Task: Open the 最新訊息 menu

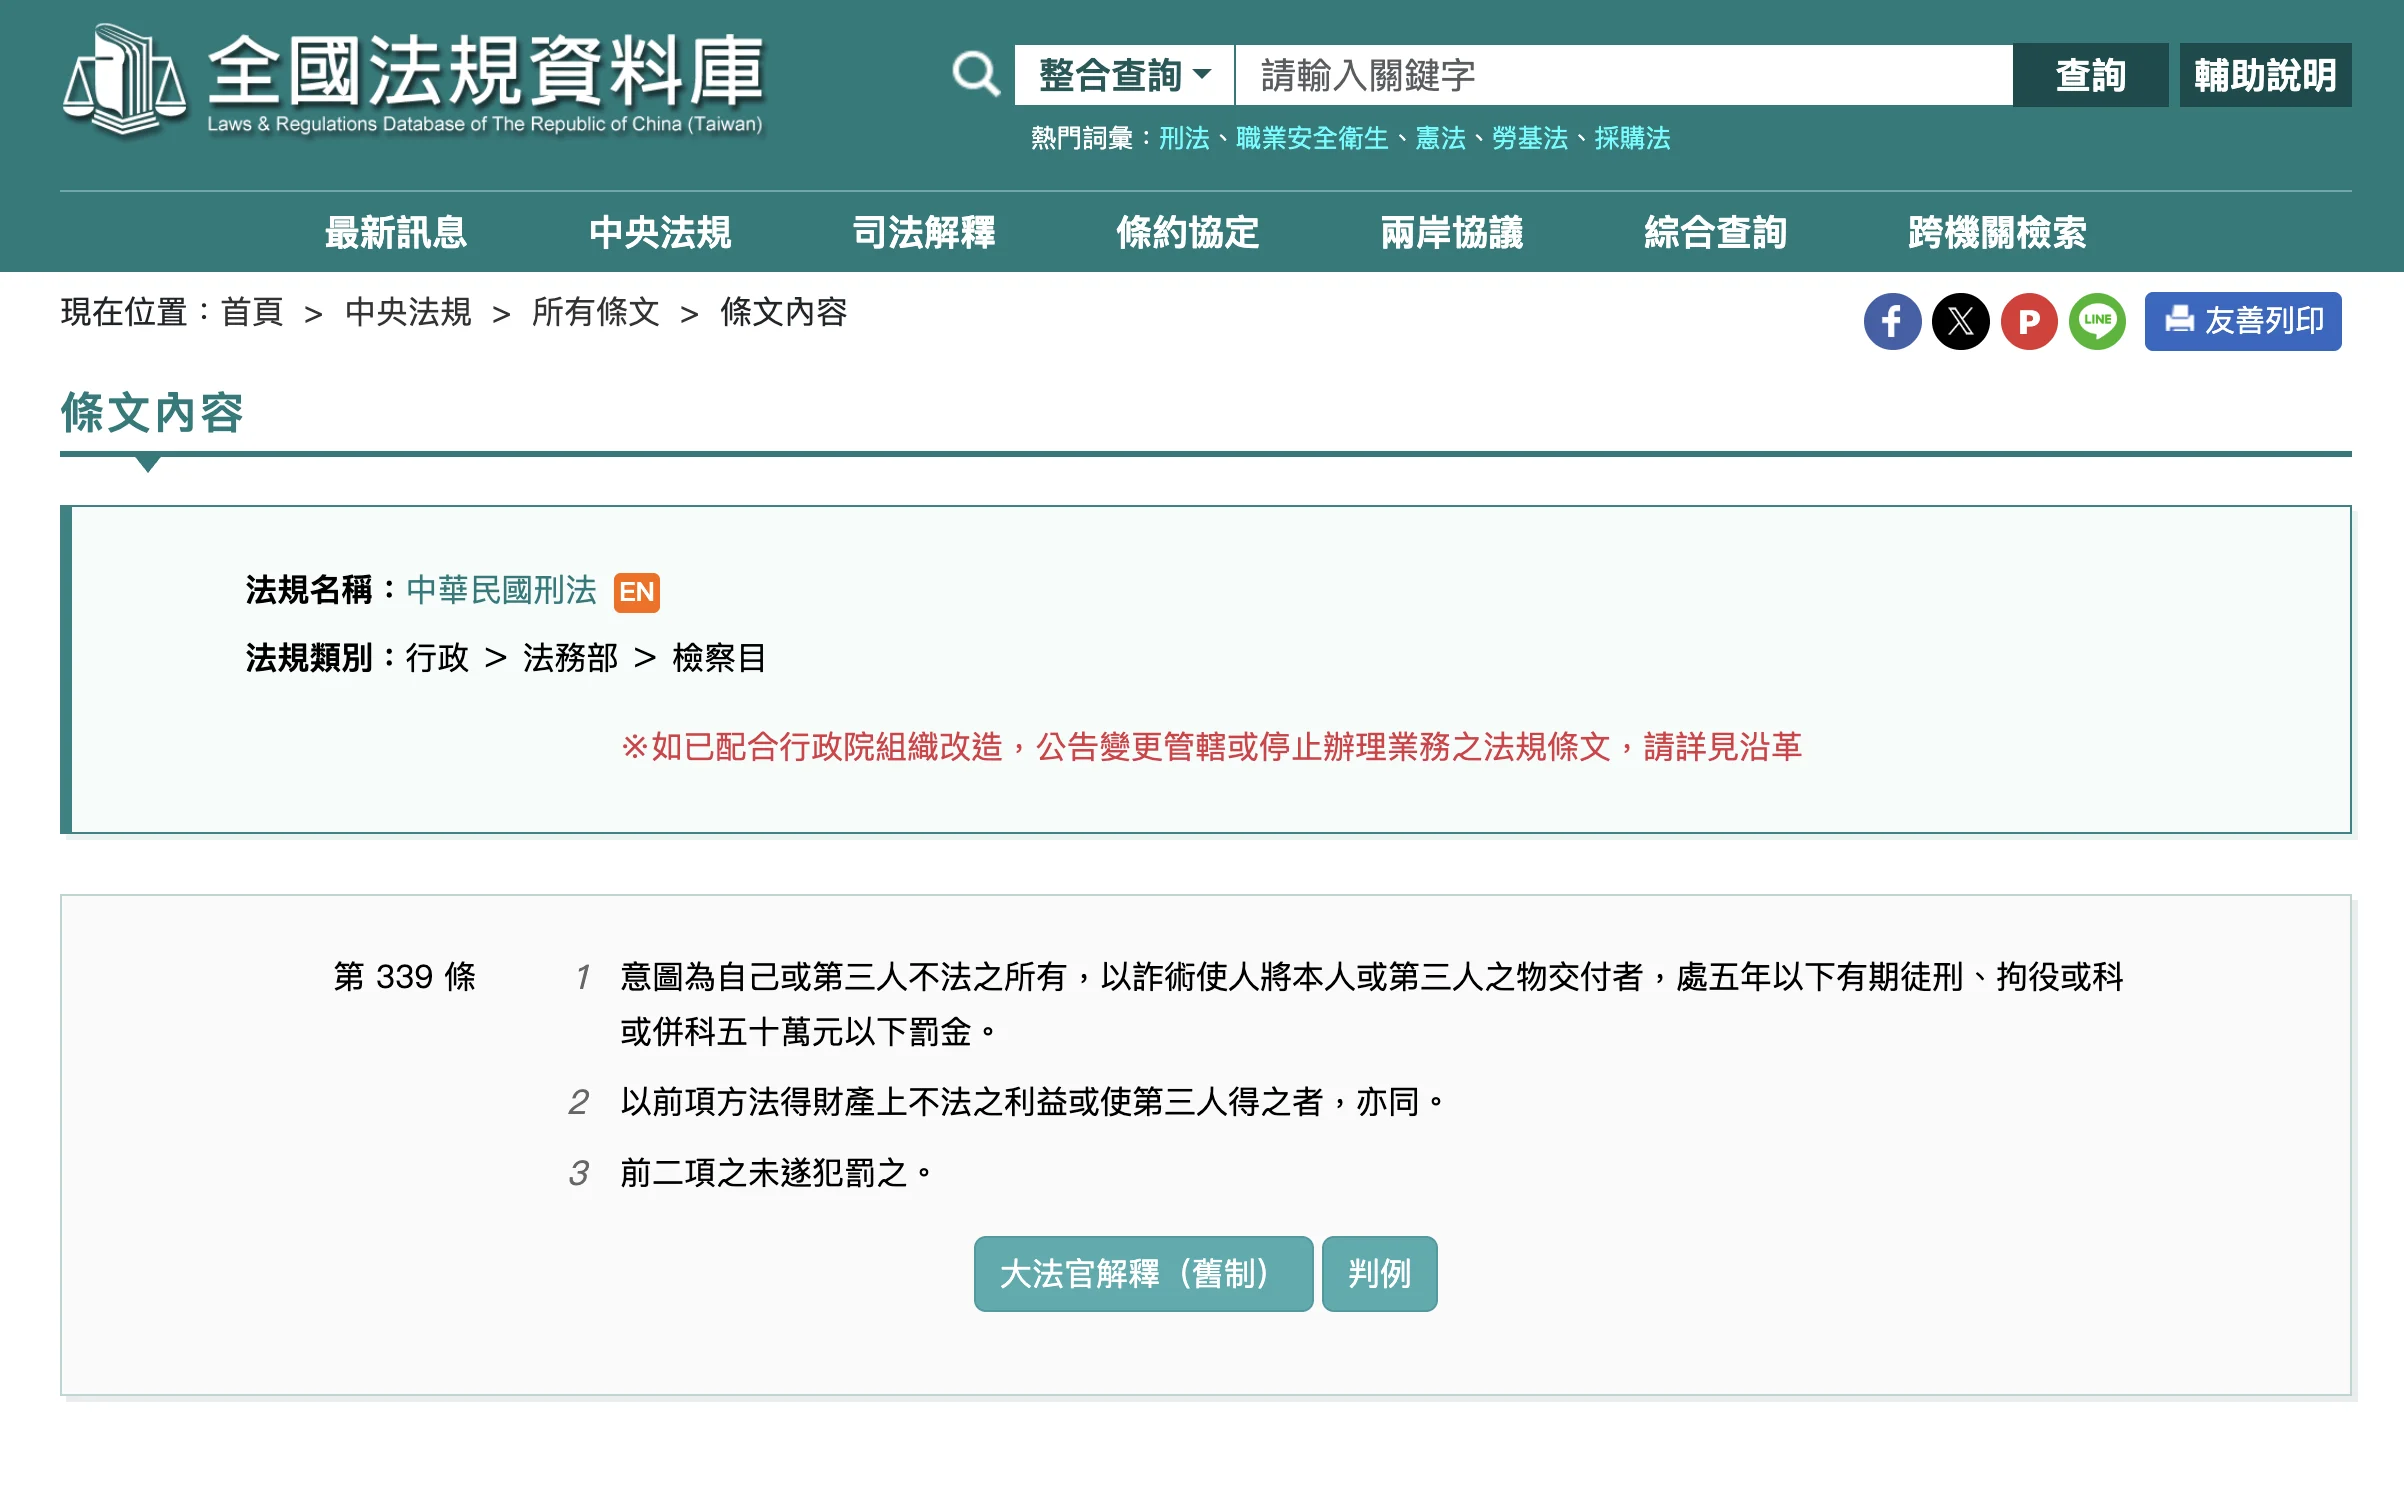Action: pyautogui.click(x=396, y=232)
